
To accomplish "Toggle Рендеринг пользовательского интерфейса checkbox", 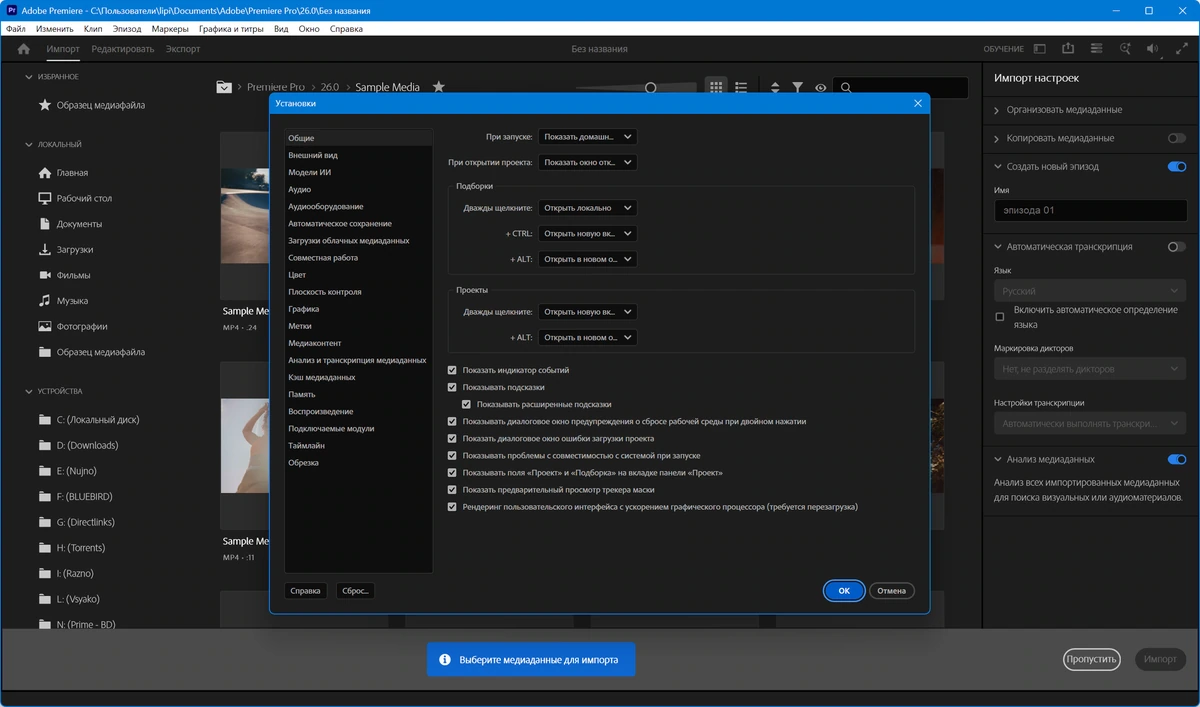I will click(452, 507).
